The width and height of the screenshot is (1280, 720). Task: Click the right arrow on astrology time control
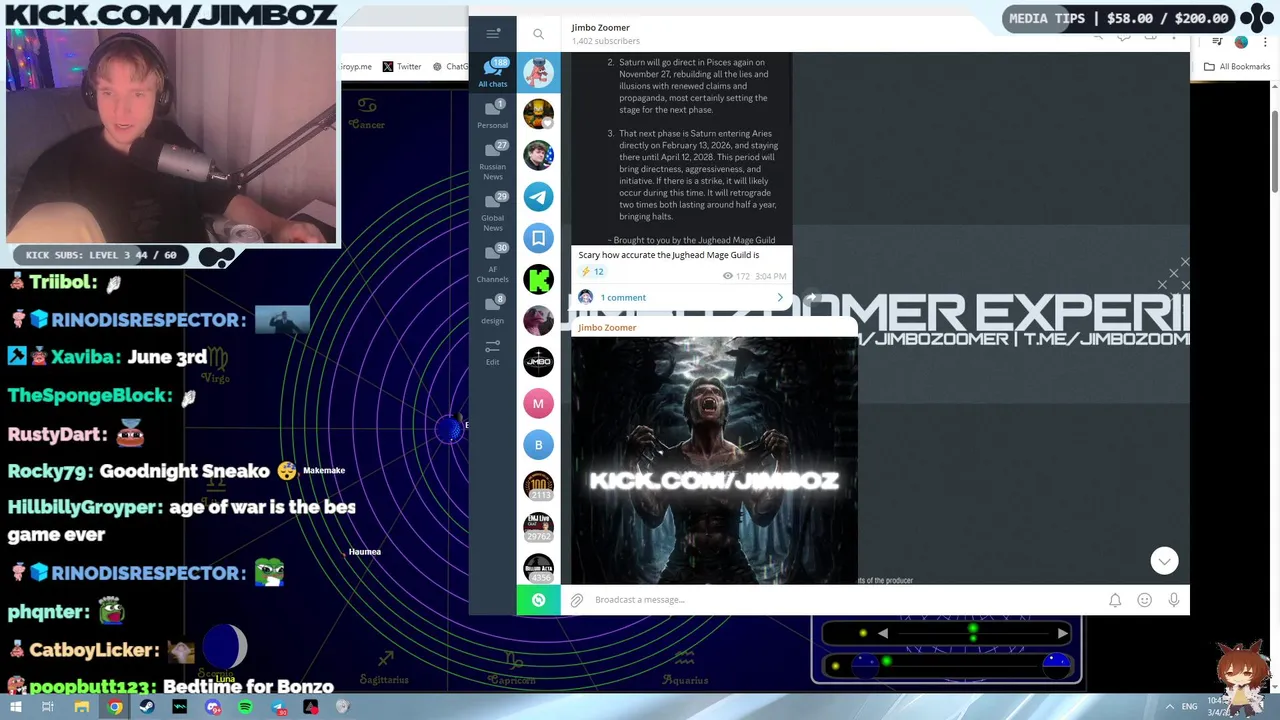(1062, 633)
